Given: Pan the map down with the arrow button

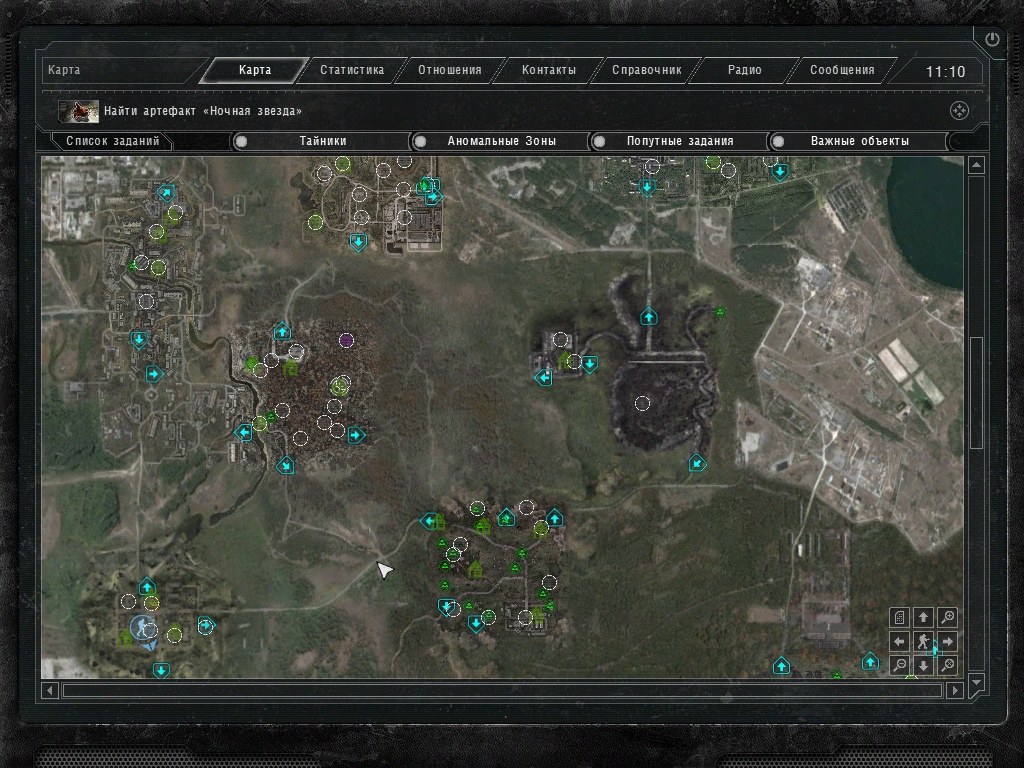Looking at the screenshot, I should (923, 665).
